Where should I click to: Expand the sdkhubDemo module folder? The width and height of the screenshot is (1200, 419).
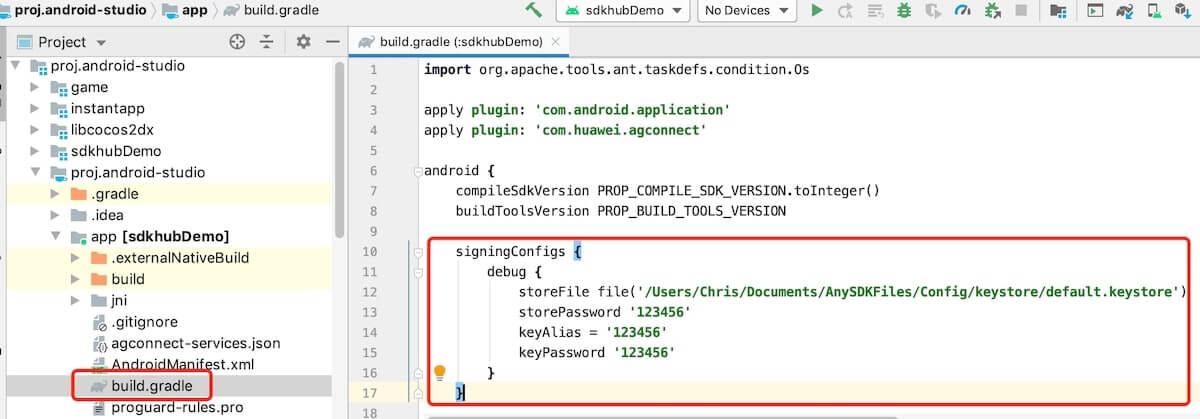35,151
